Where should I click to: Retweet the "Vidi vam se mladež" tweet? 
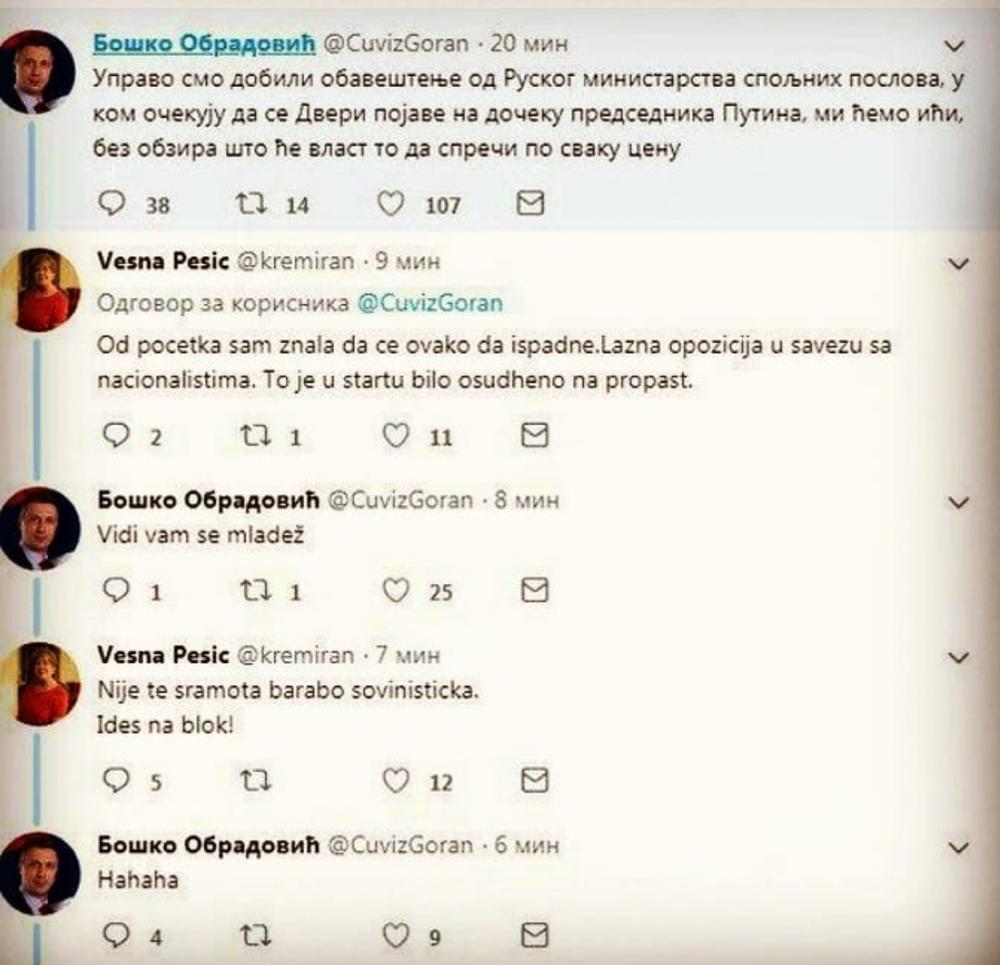point(247,592)
